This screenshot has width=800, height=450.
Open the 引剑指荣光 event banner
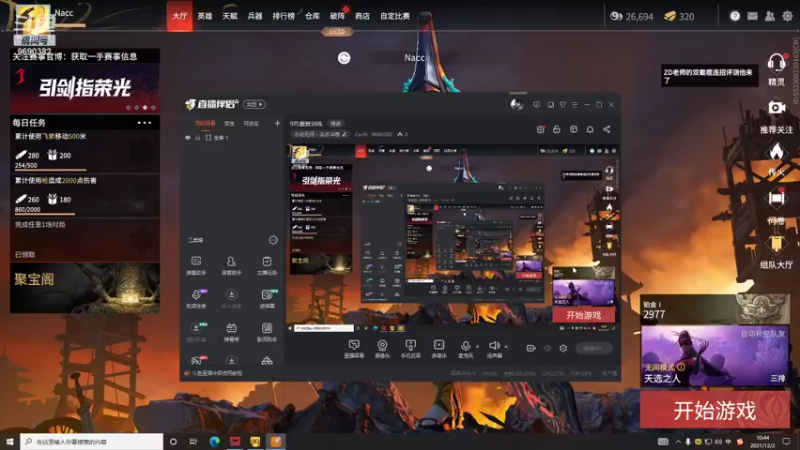85,88
